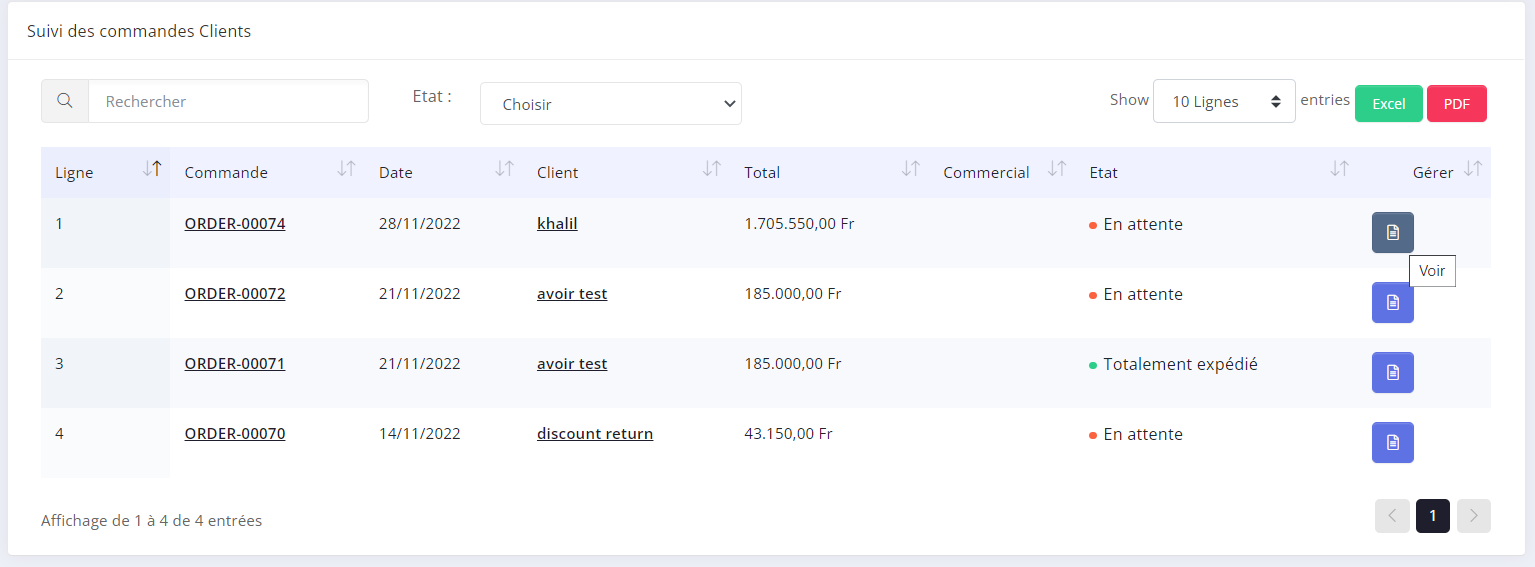Expand the Etat 'Choisir' dropdown

610,104
